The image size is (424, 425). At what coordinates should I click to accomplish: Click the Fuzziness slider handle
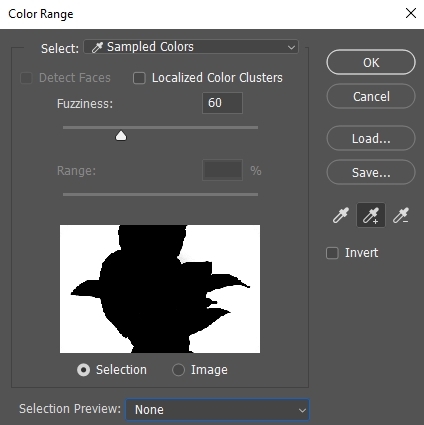121,136
